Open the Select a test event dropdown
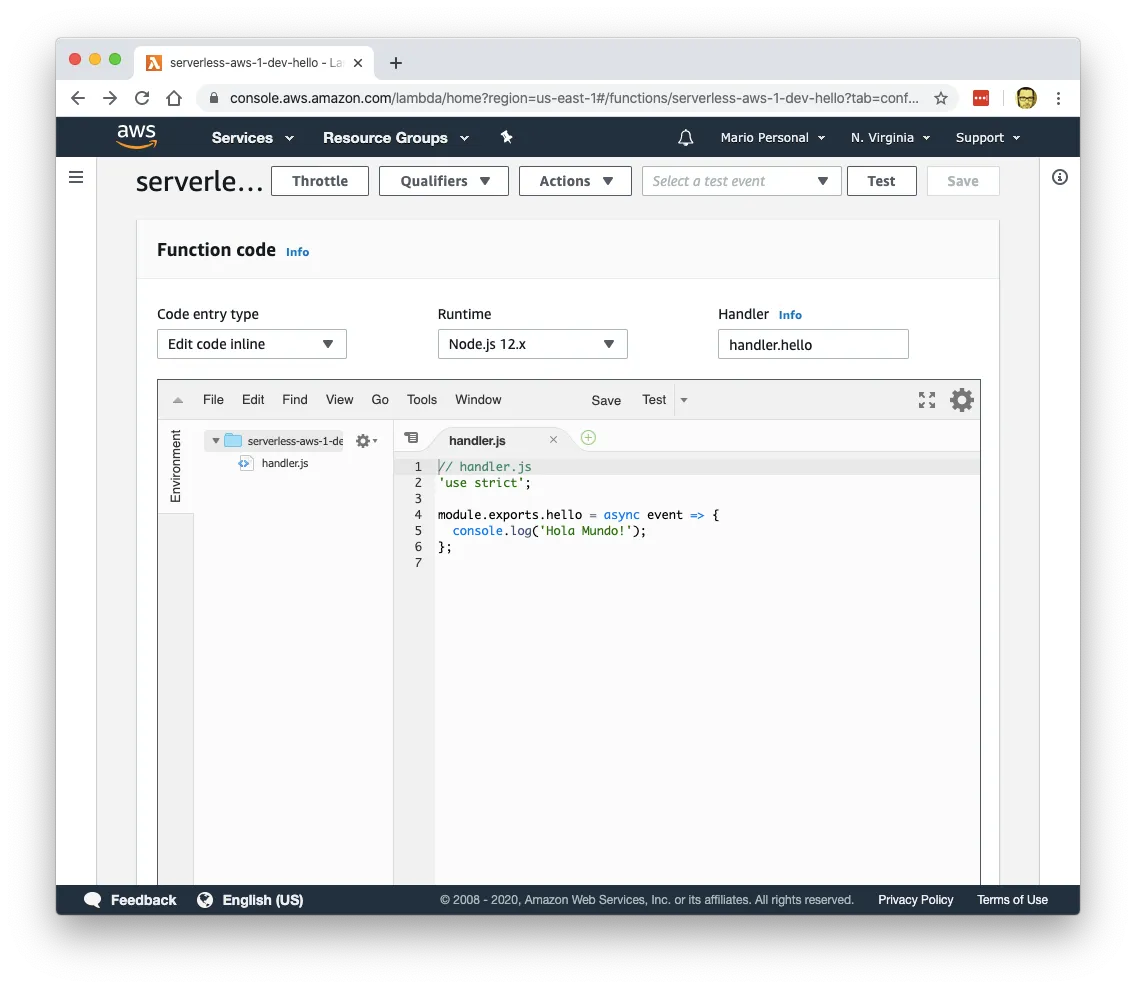 (741, 181)
